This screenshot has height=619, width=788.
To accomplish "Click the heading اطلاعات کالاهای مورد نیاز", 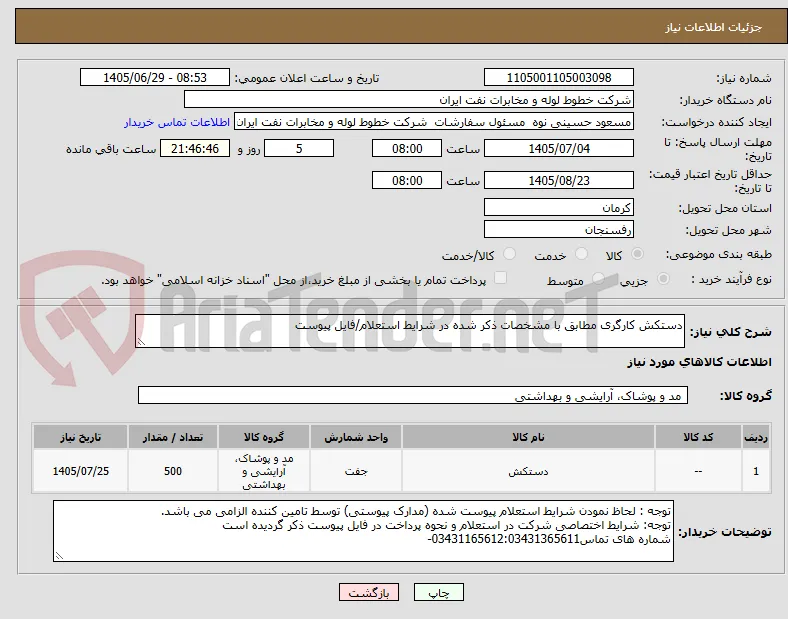I will pos(699,362).
